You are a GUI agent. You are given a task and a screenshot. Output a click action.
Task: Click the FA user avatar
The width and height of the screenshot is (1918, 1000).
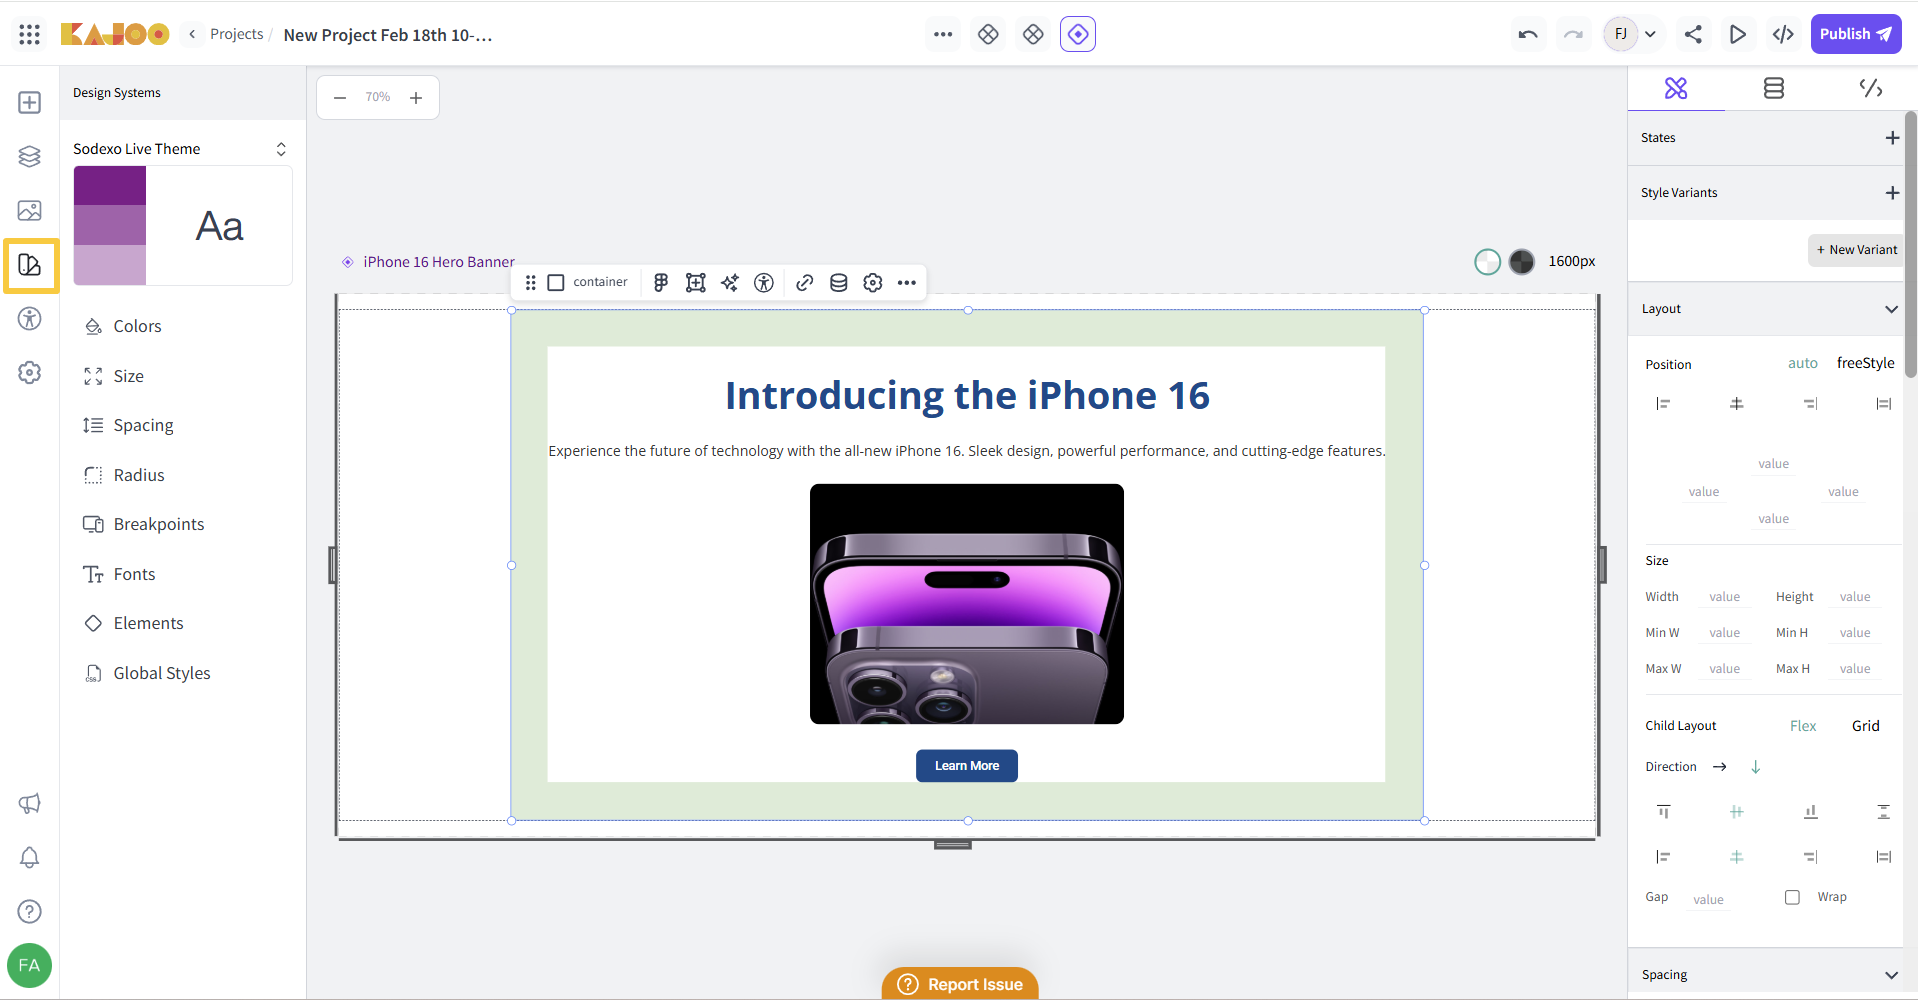click(29, 965)
